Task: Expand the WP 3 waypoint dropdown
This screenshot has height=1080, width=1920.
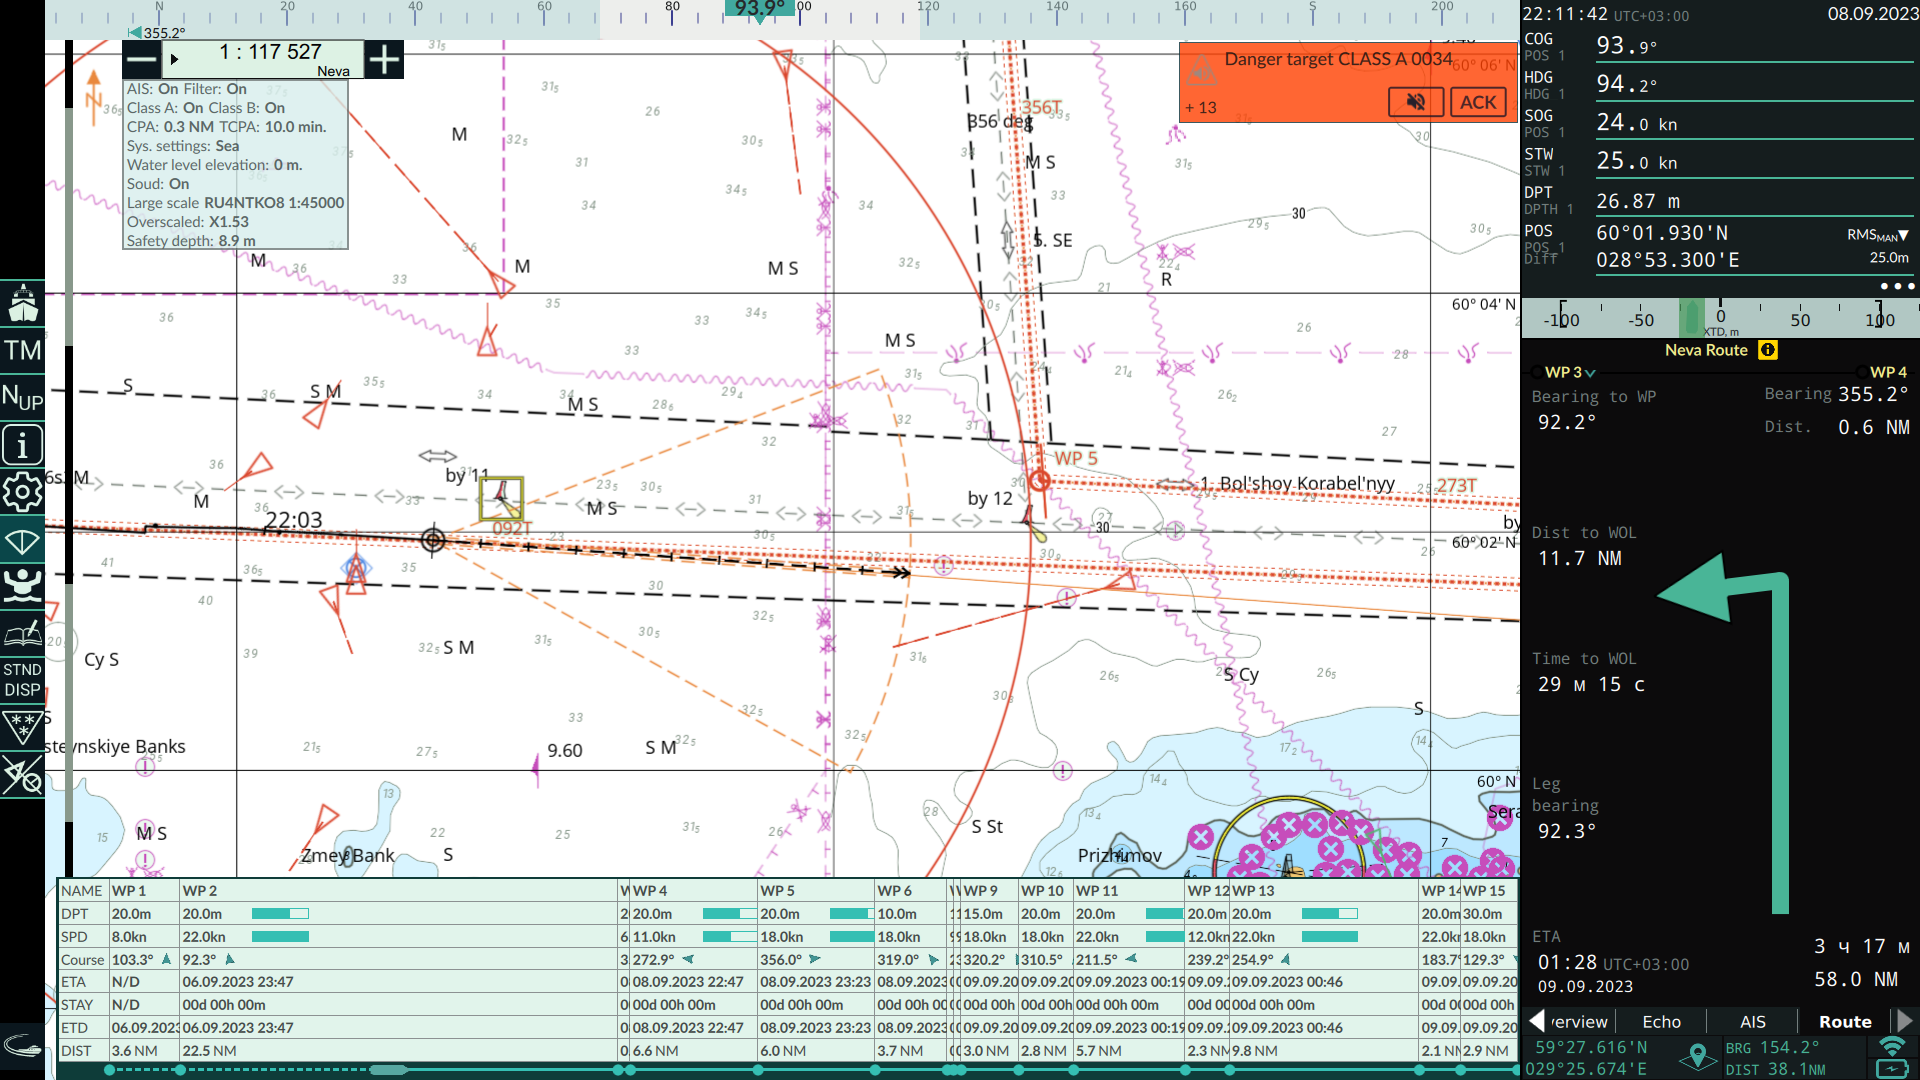Action: tap(1570, 372)
